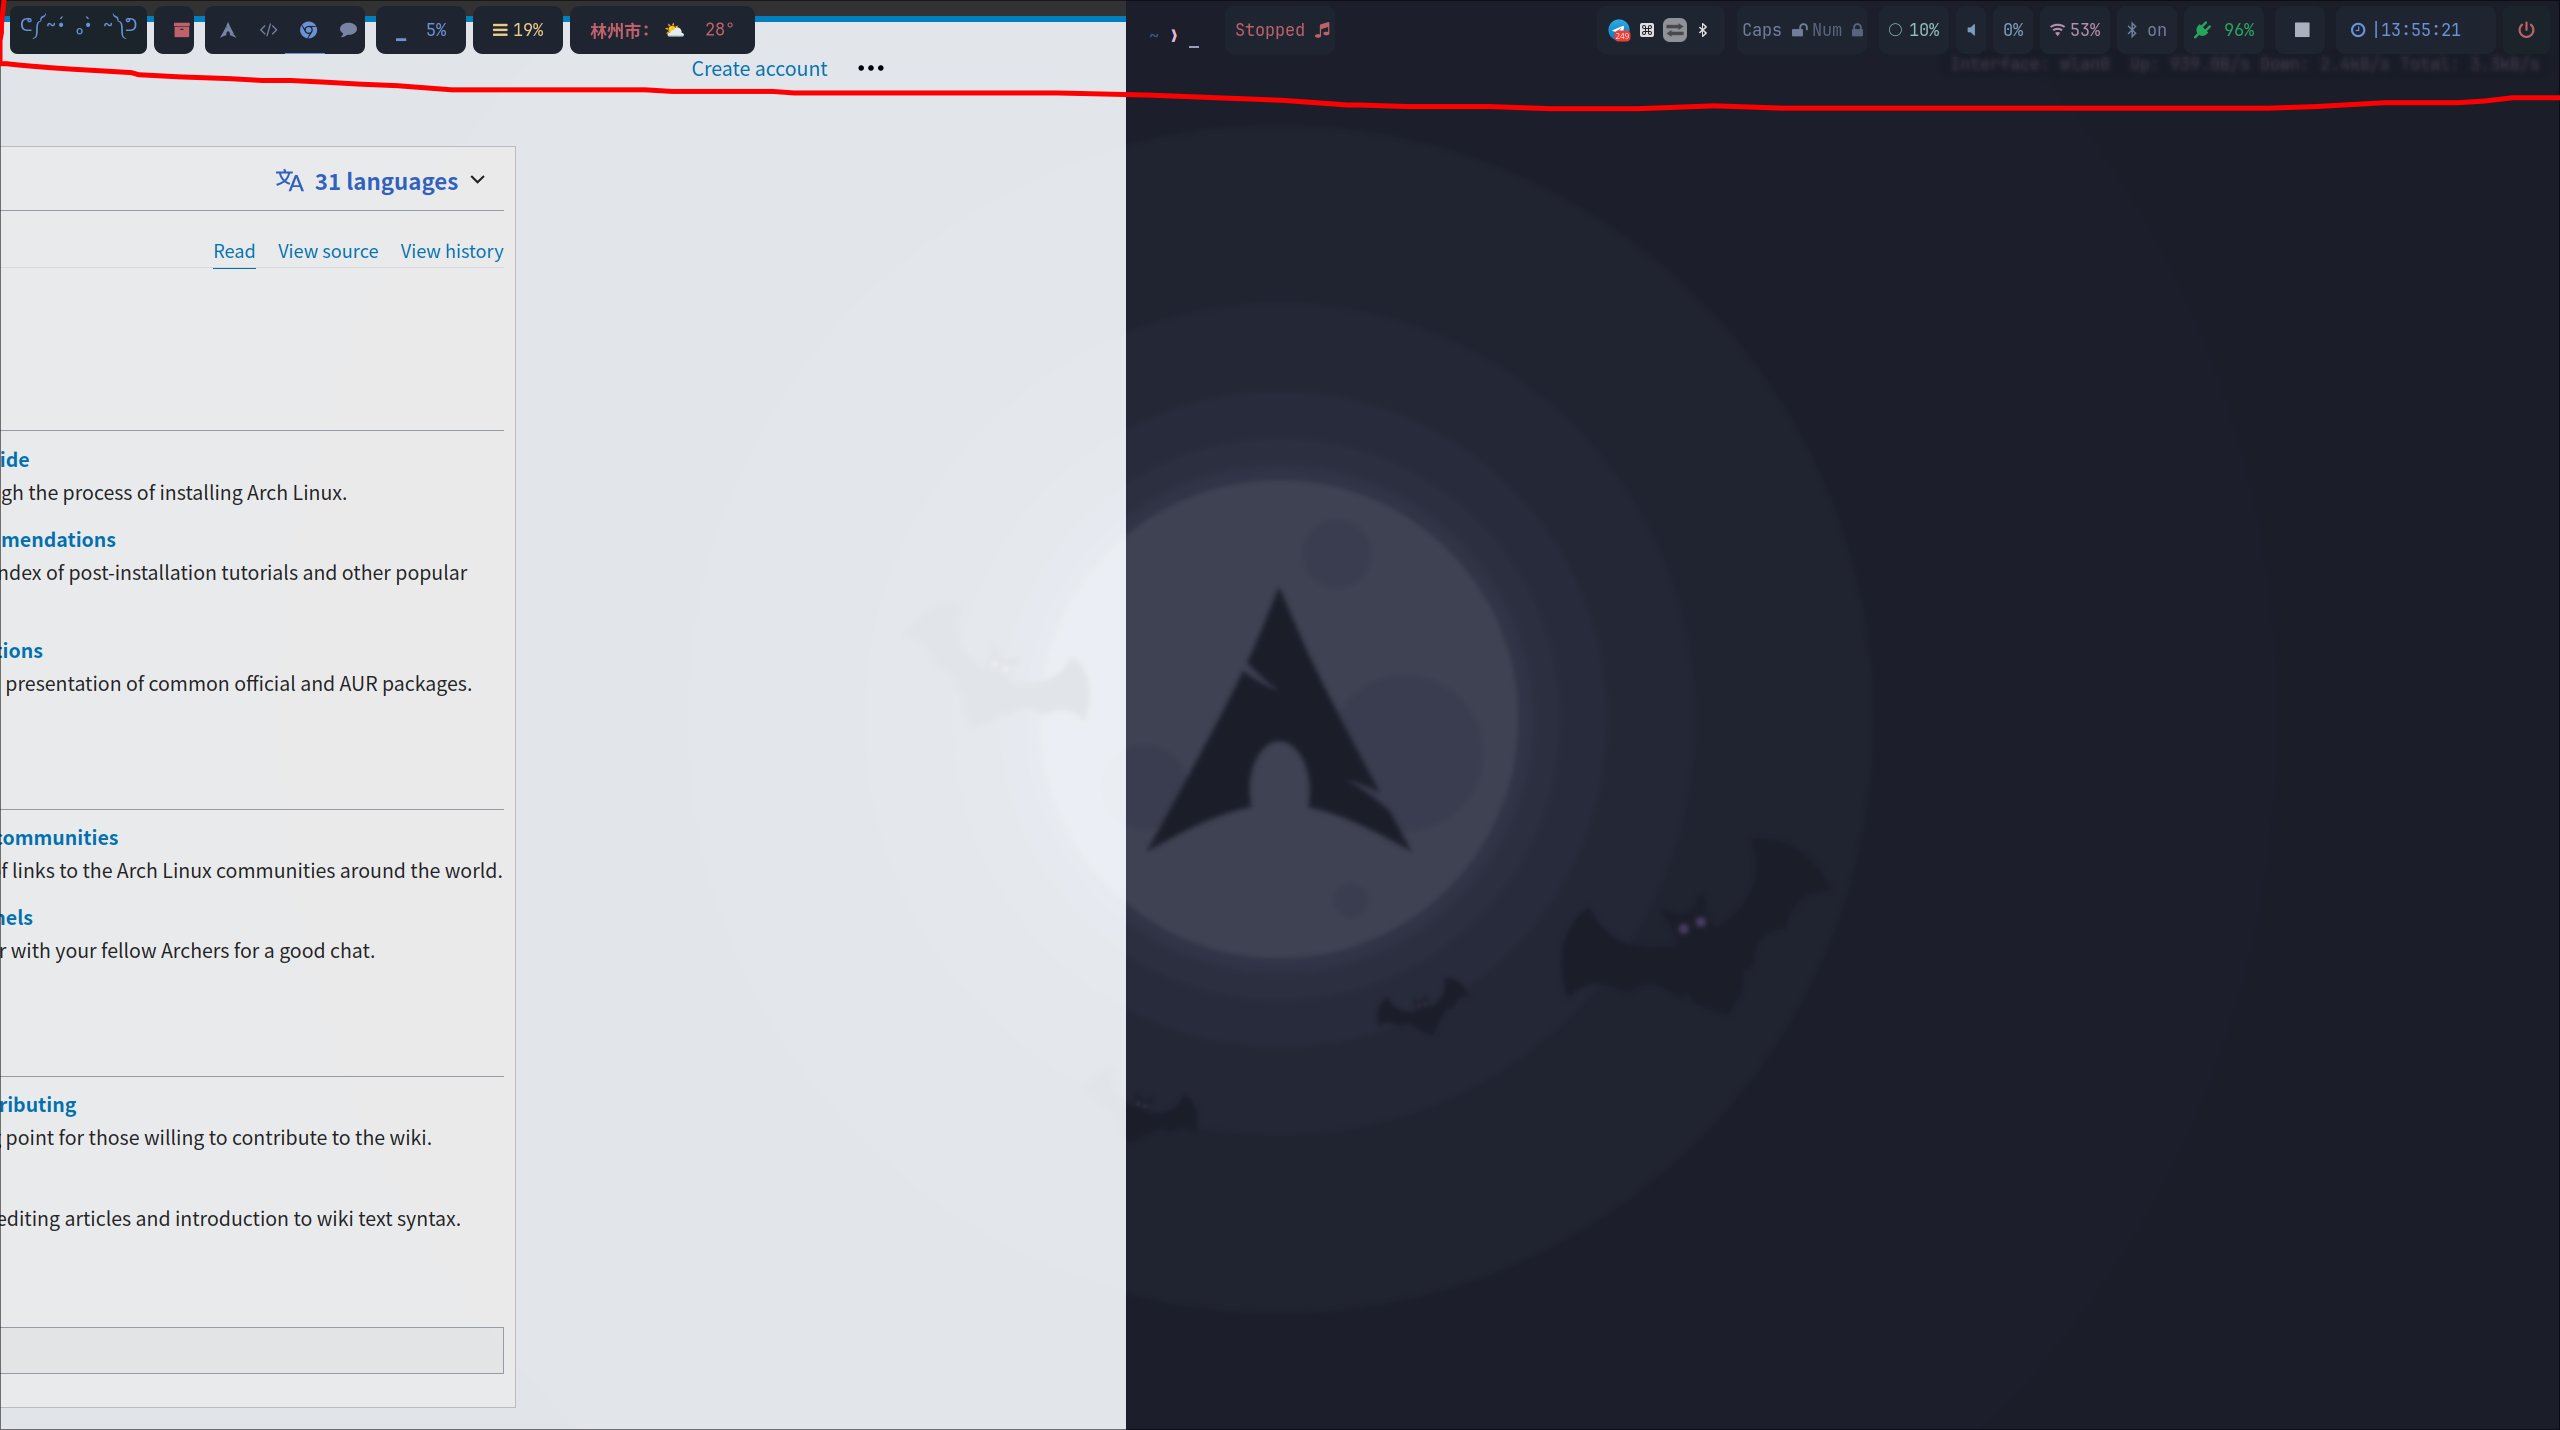Open Chrome from the top bar launcher
2560x1430 pixels.
click(x=309, y=30)
